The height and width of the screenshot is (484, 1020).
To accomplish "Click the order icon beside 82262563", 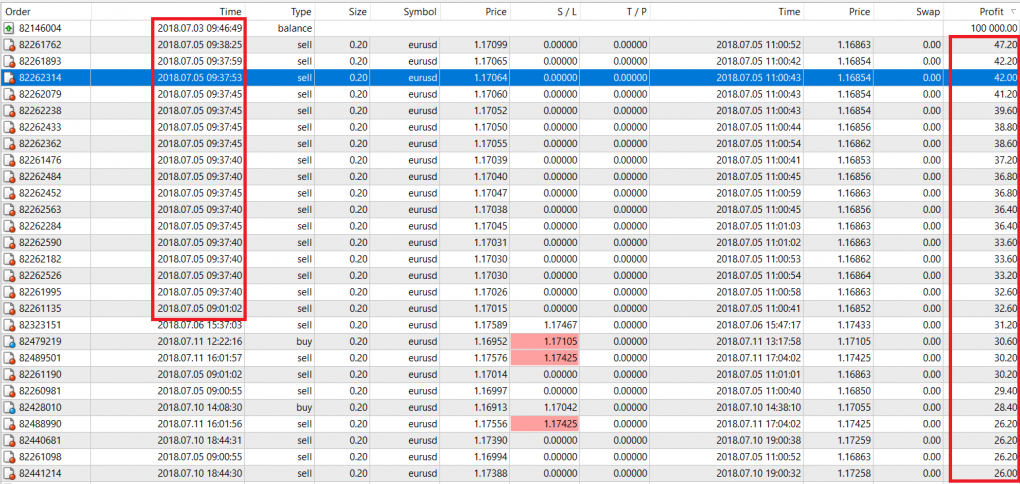I will pos(8,209).
